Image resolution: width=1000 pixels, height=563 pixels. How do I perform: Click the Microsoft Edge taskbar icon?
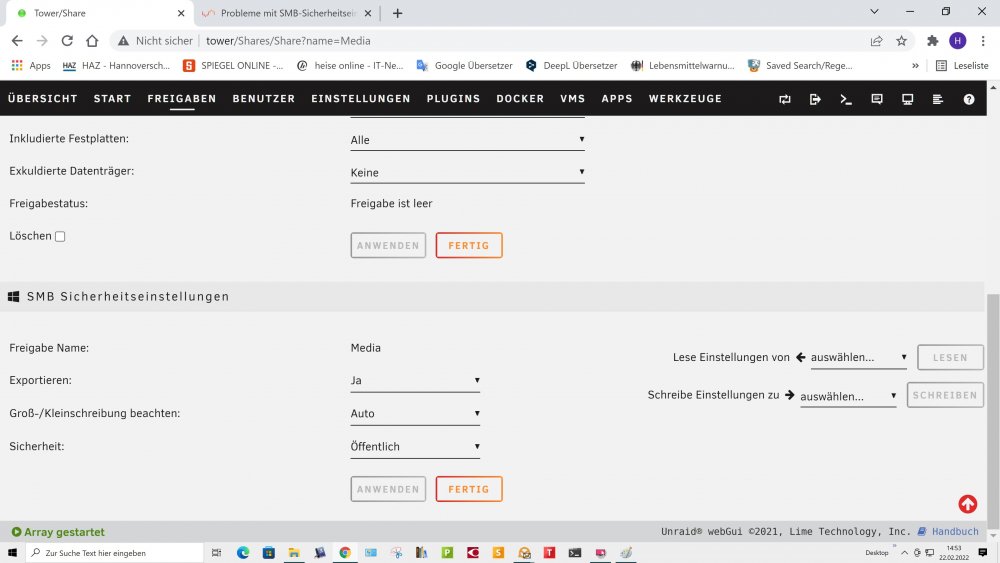(x=243, y=553)
